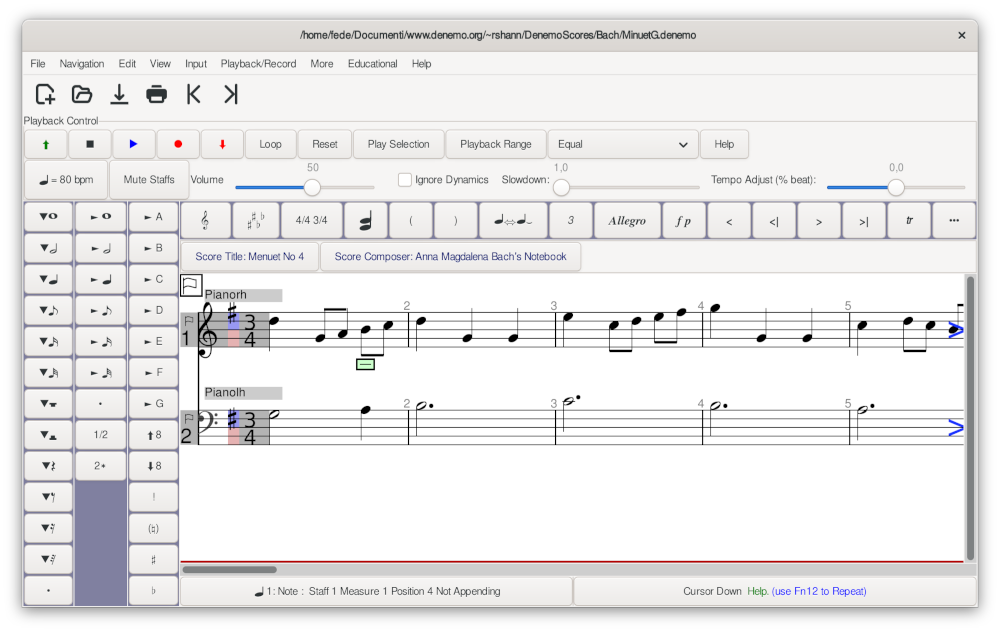1000x632 pixels.
Task: Toggle the Loop playback button
Action: [x=270, y=144]
